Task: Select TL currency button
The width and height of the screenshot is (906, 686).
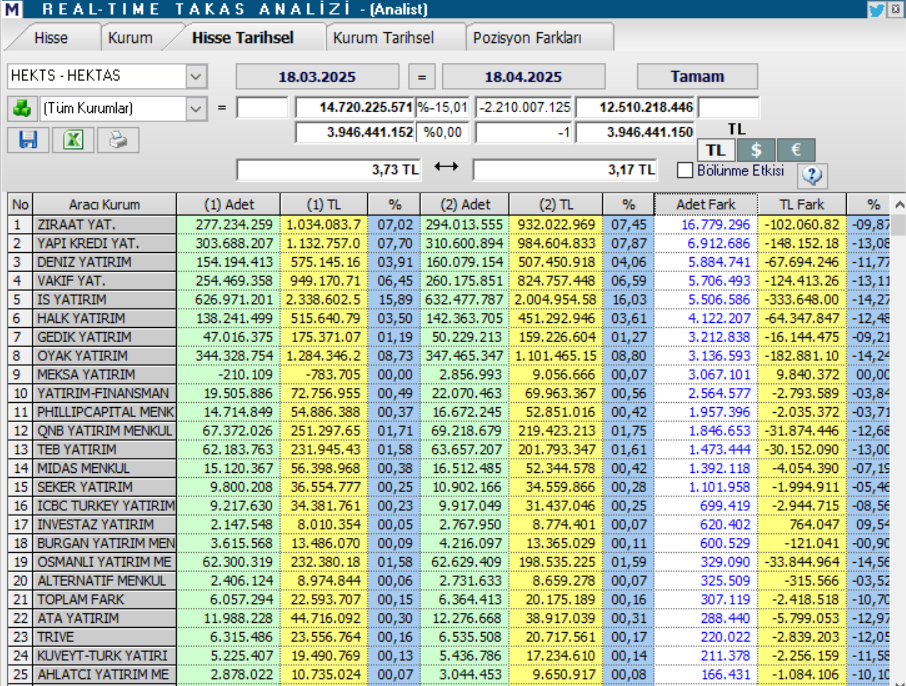Action: click(x=715, y=150)
